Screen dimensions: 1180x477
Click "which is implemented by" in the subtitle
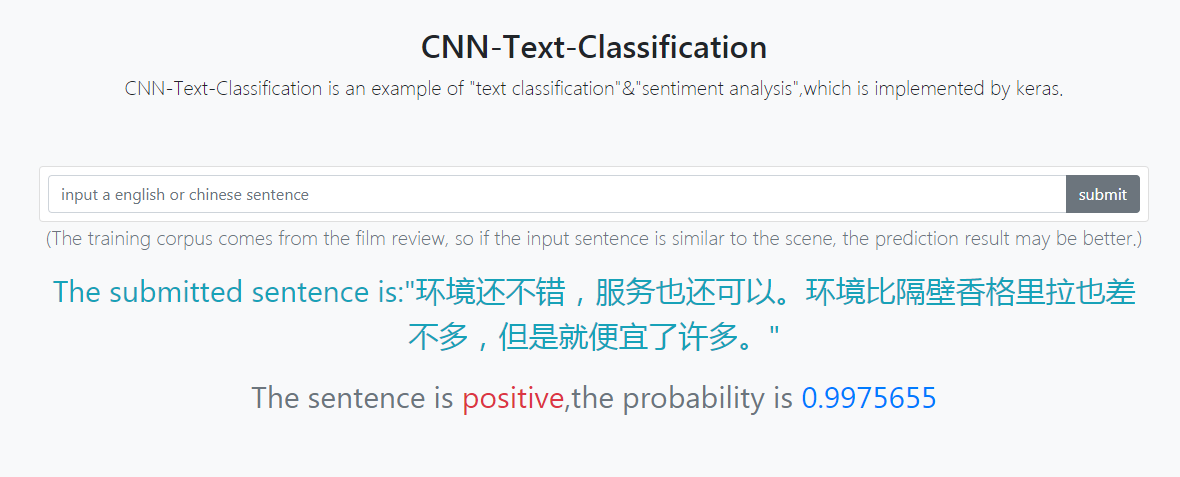[902, 89]
